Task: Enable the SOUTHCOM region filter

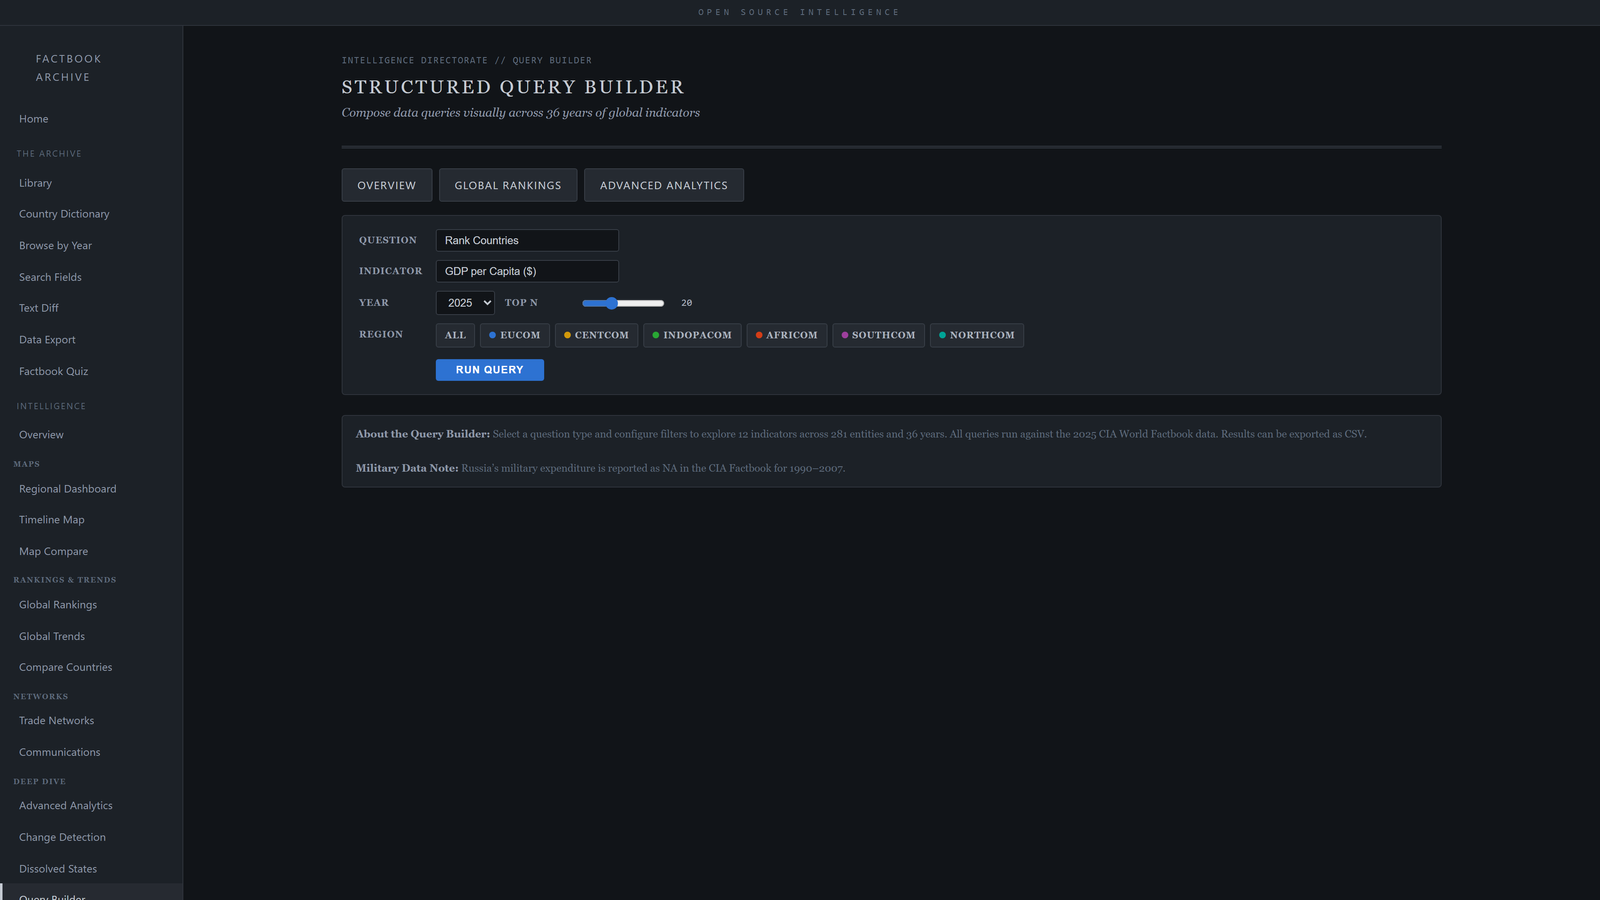Action: click(878, 335)
